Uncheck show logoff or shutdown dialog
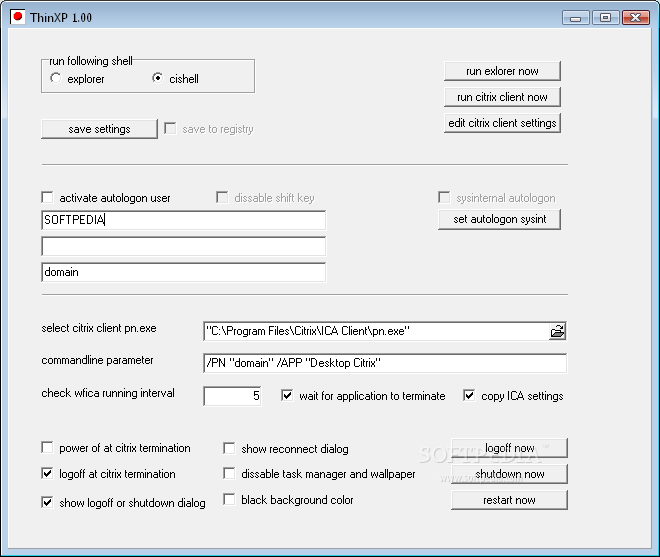Screen dimensions: 660x557 (x=47, y=502)
